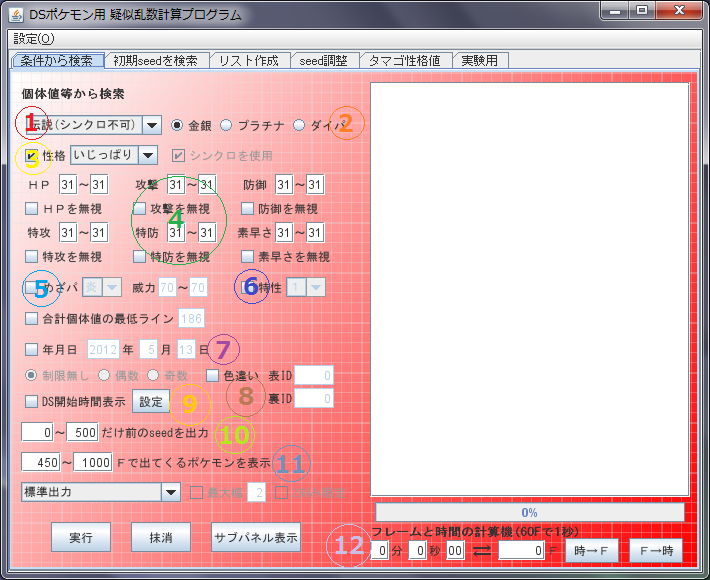This screenshot has height=580, width=710.
Task: Click the 特攻 minimum value field
Action: click(x=68, y=233)
